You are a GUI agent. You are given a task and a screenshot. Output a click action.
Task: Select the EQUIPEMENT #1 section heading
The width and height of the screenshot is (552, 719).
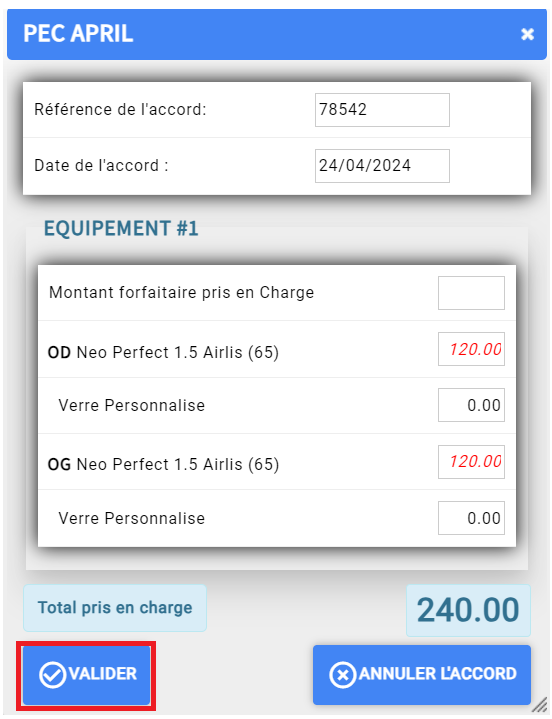point(121,228)
